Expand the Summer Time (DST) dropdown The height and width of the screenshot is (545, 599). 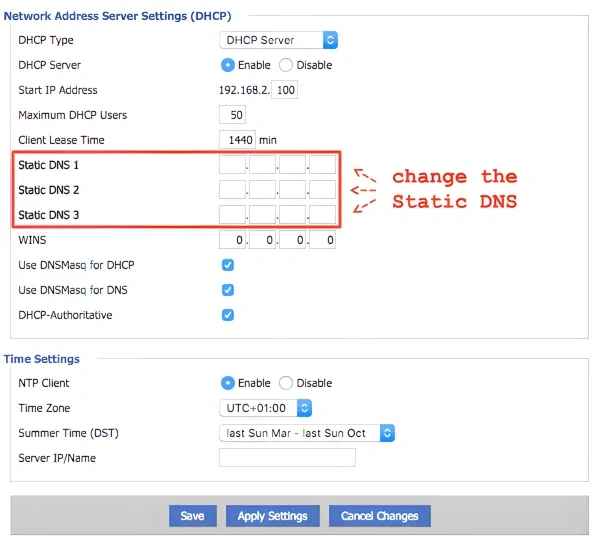click(x=307, y=433)
